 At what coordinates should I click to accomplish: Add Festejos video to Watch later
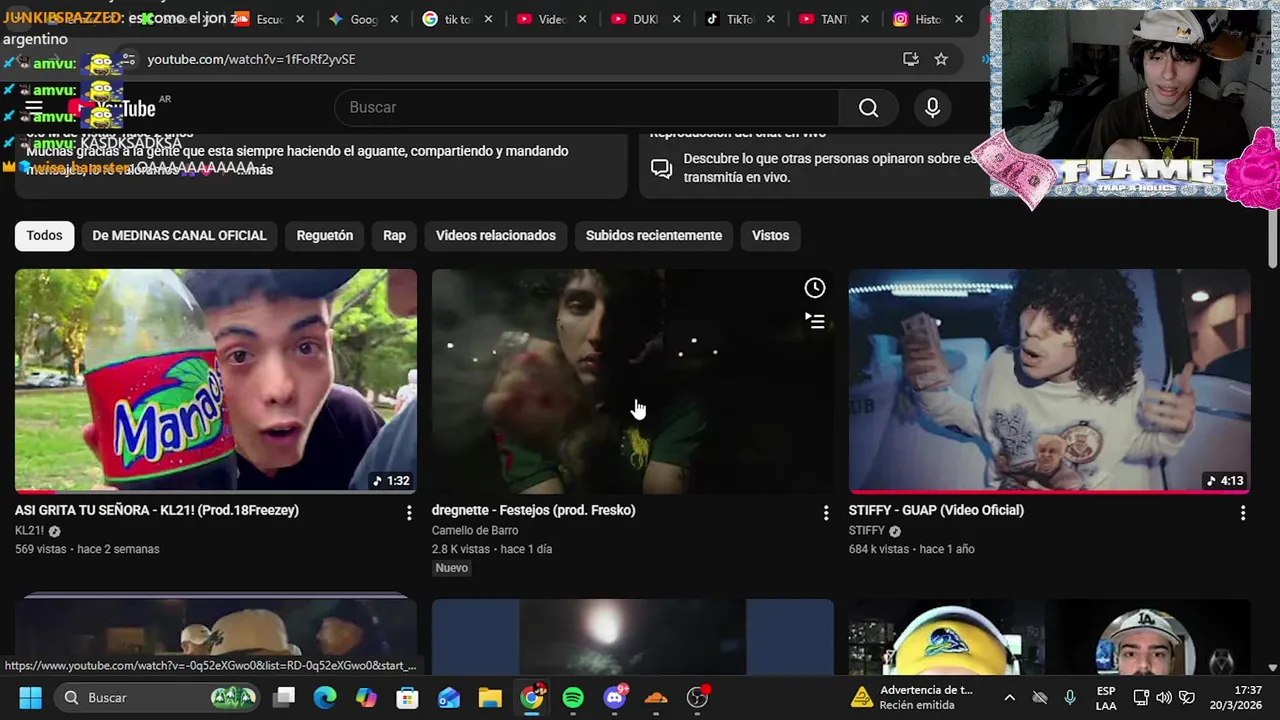(815, 288)
